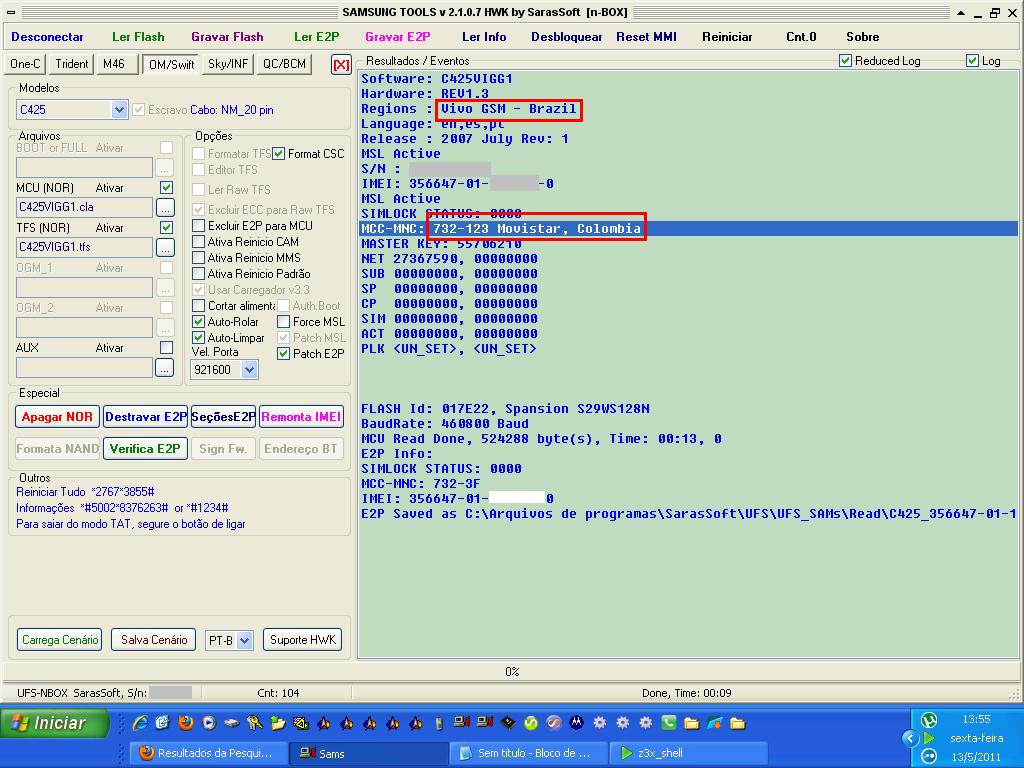Open the Vel. Porta 921600 dropdown
Screen dimensions: 1024x768
[249, 370]
